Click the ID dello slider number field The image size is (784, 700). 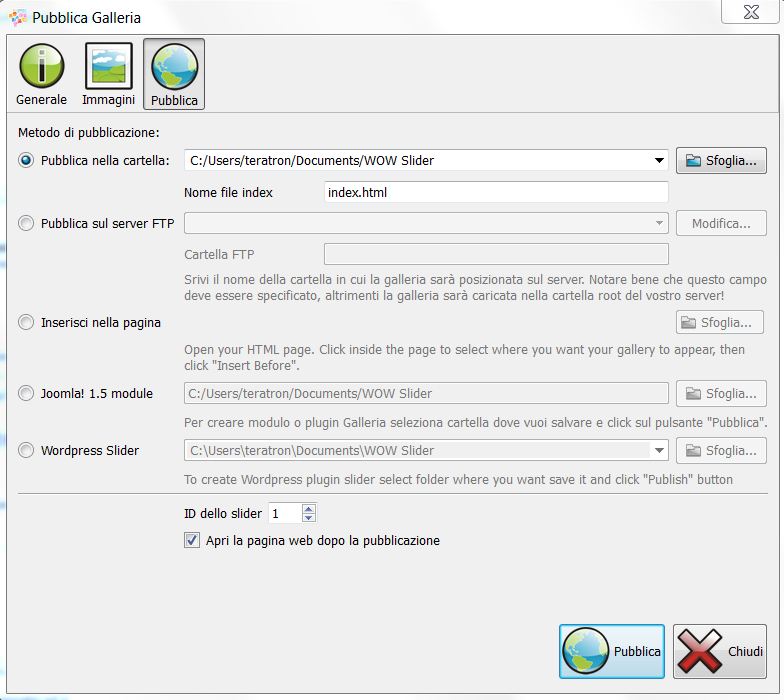[286, 513]
